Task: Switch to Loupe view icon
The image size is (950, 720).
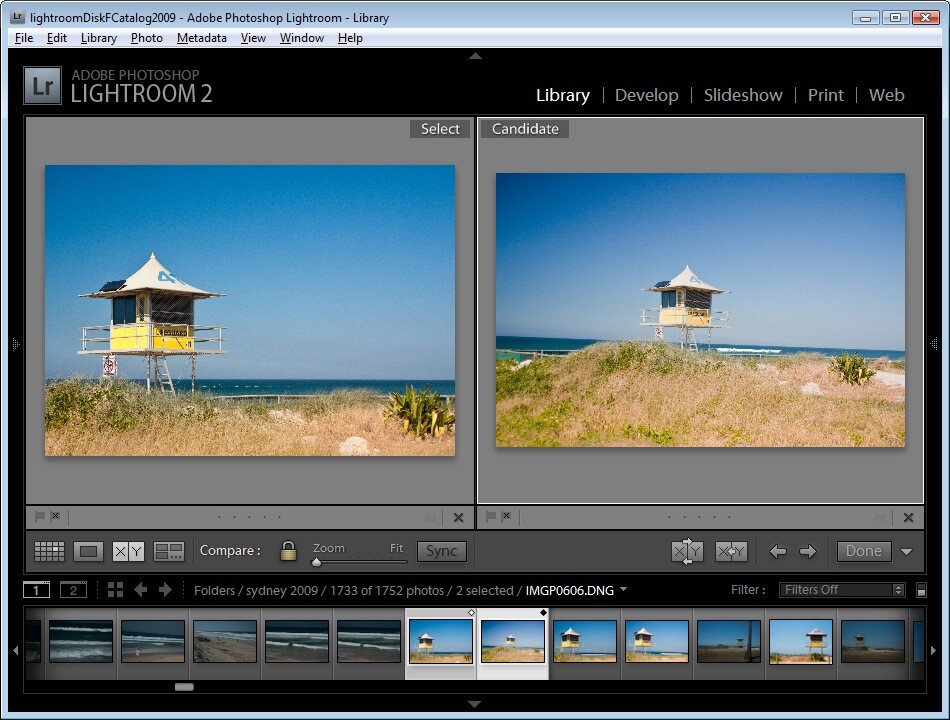Action: [x=89, y=551]
